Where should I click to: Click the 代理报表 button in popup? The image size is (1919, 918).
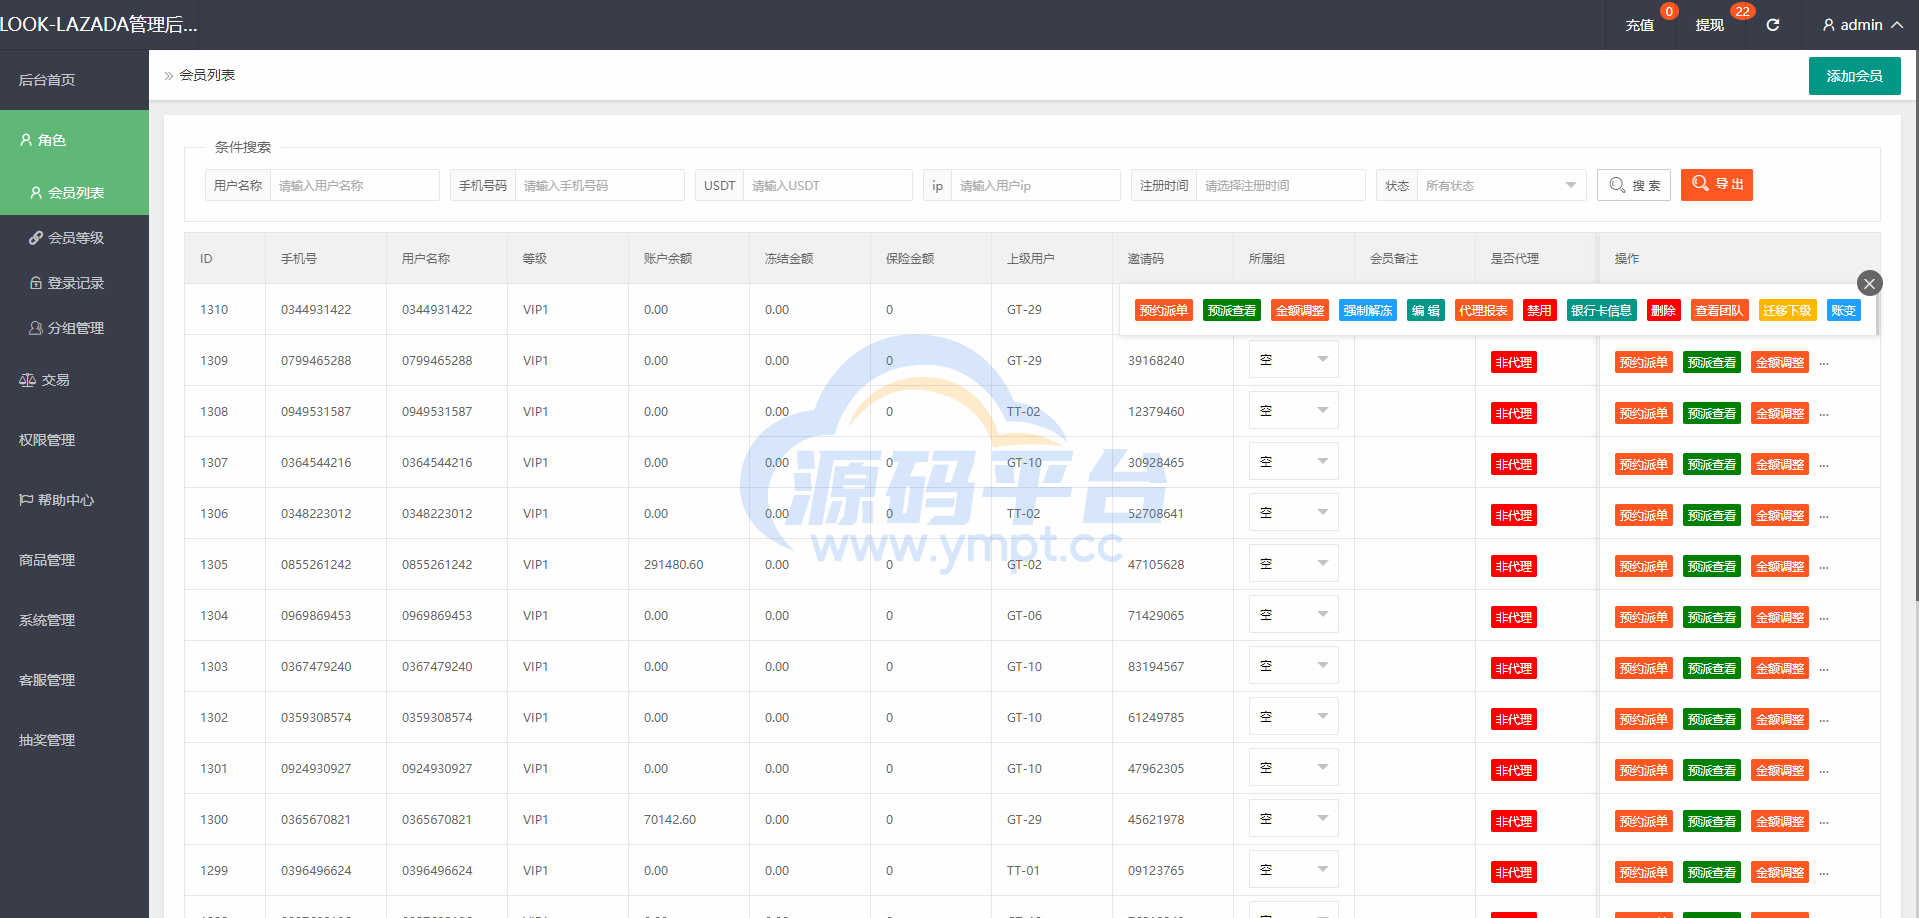(x=1484, y=310)
